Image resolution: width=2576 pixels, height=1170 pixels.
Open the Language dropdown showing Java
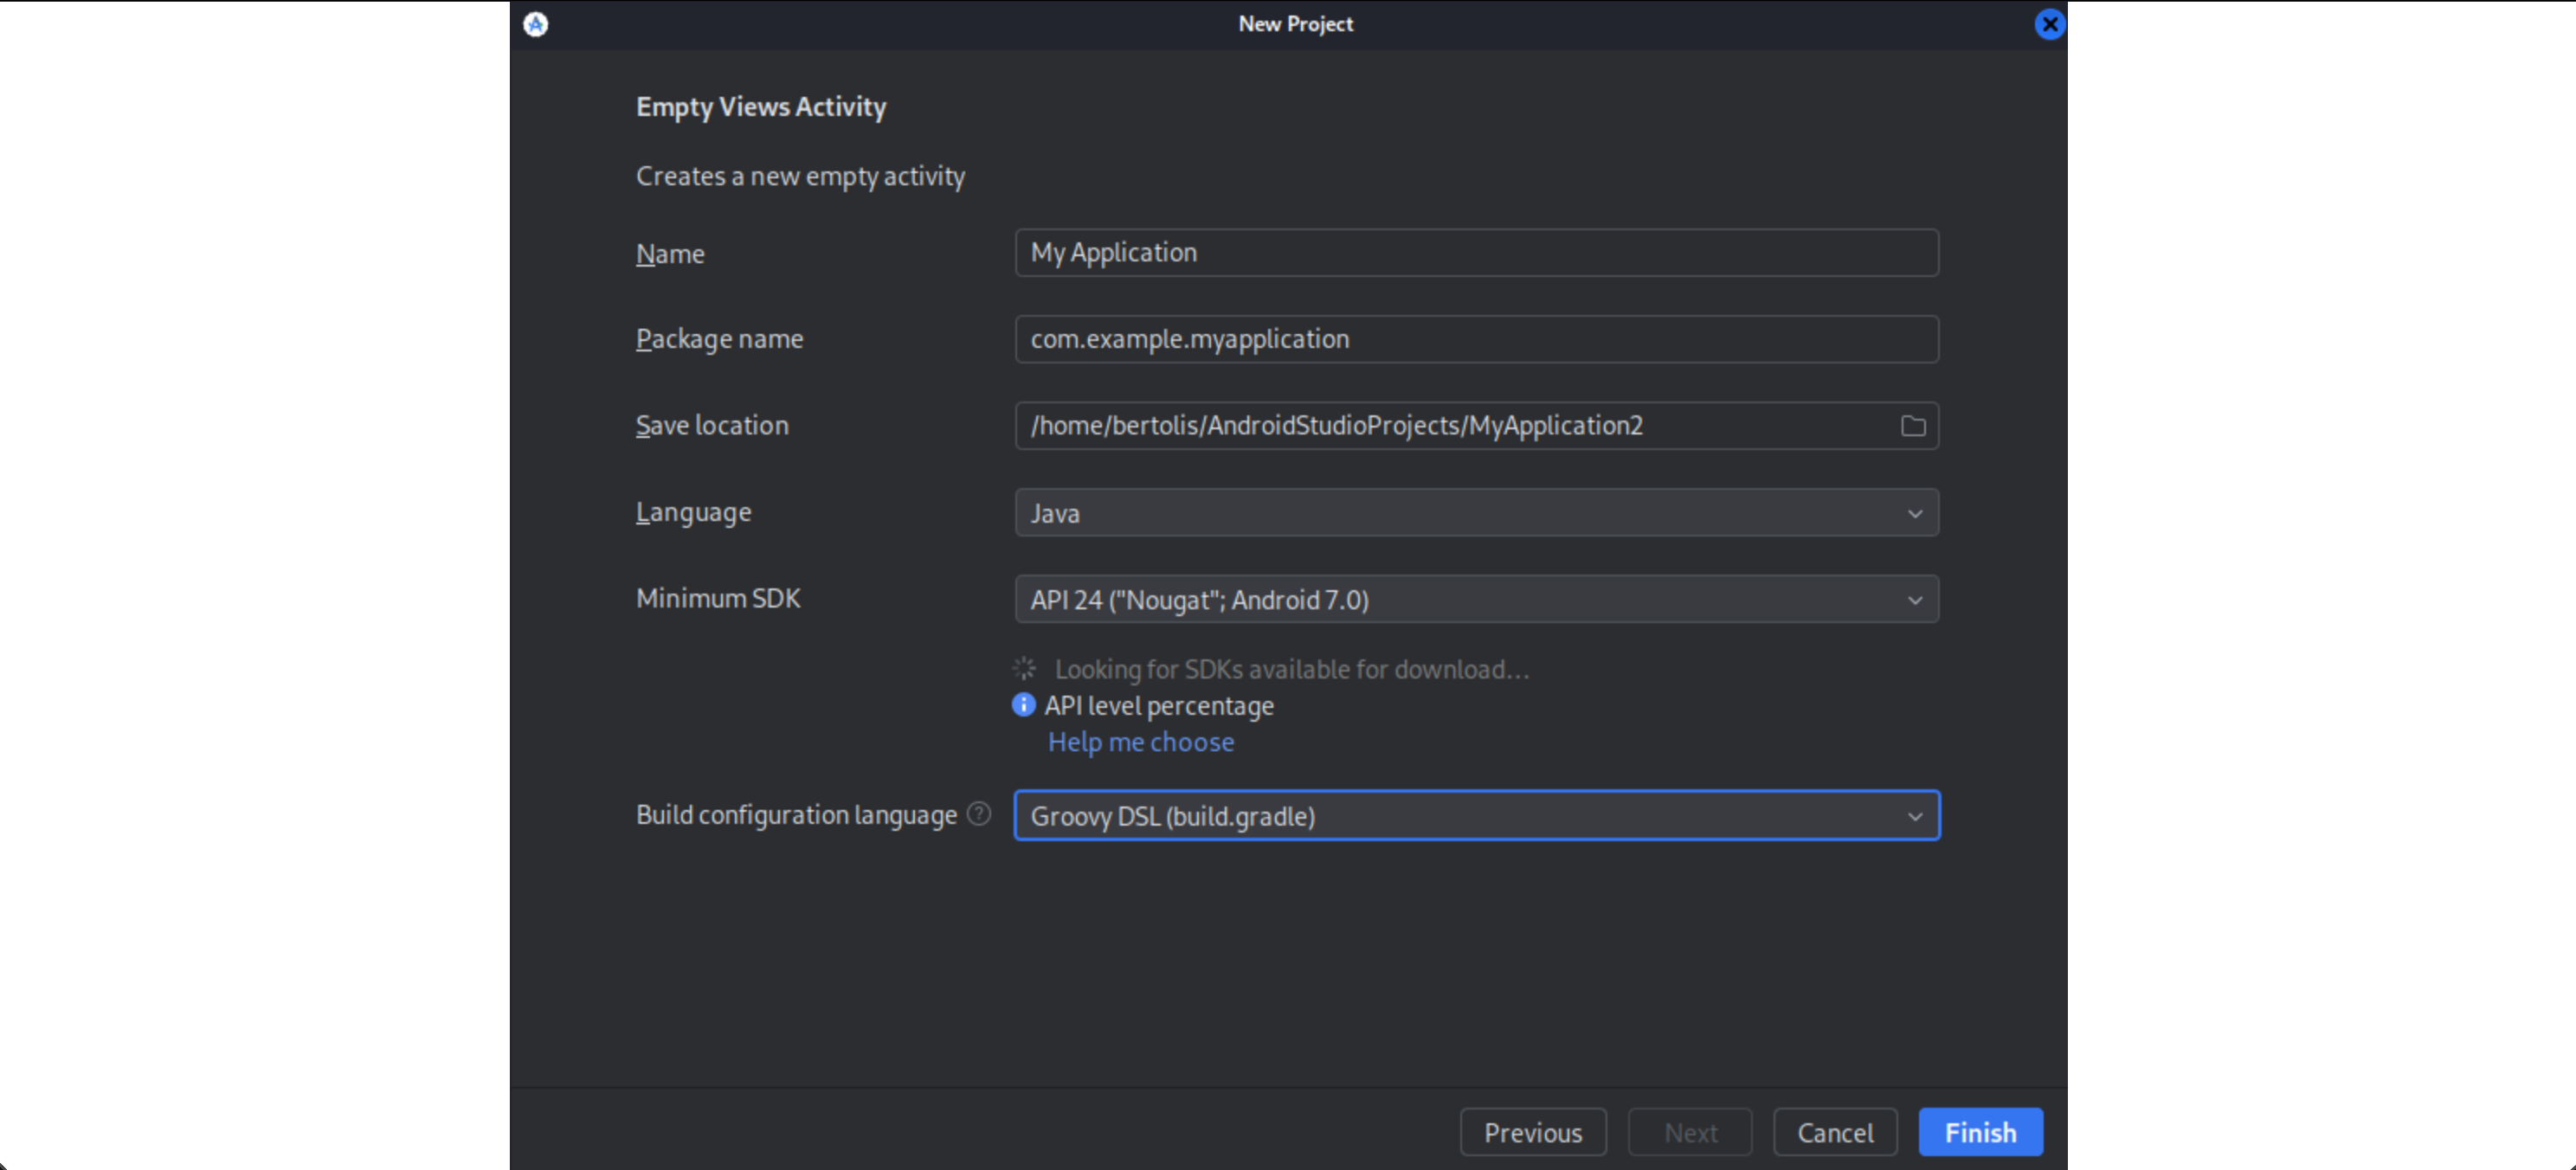(x=1476, y=513)
